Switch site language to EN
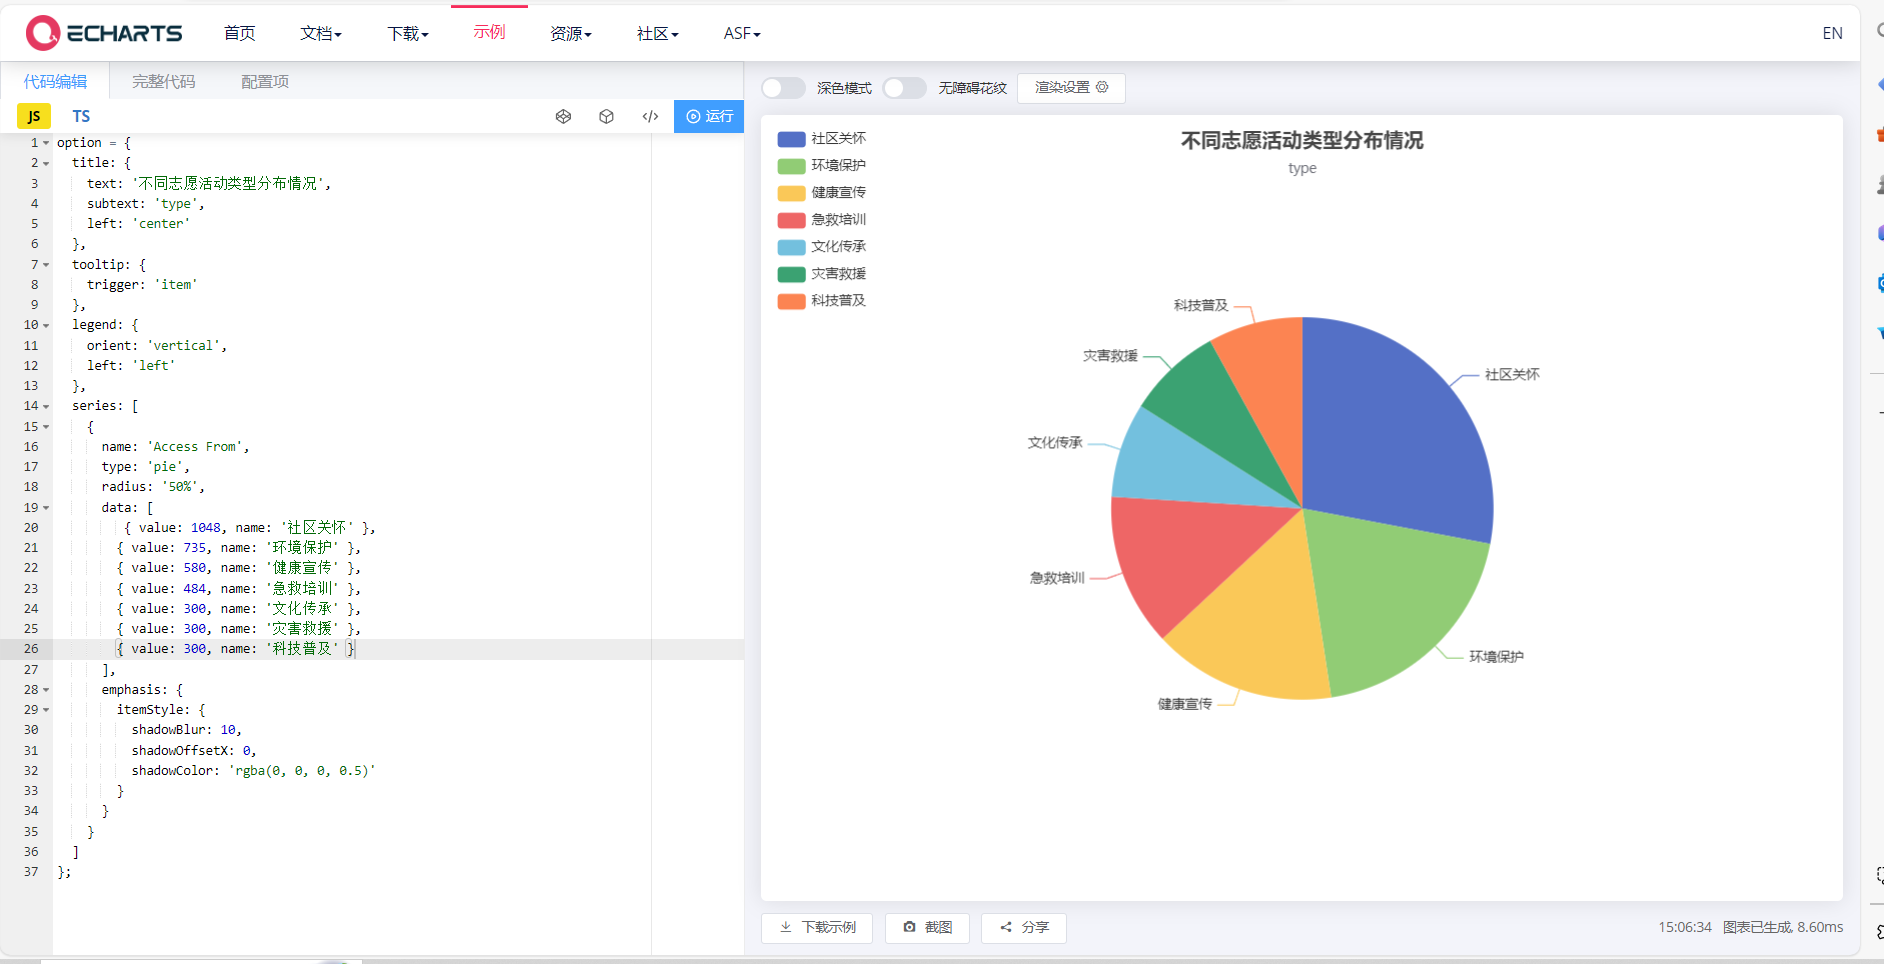 pos(1832,33)
